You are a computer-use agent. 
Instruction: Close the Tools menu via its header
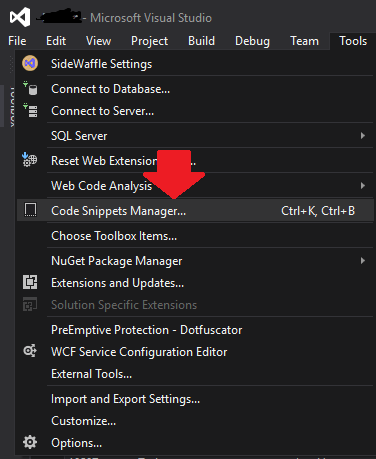coord(353,41)
